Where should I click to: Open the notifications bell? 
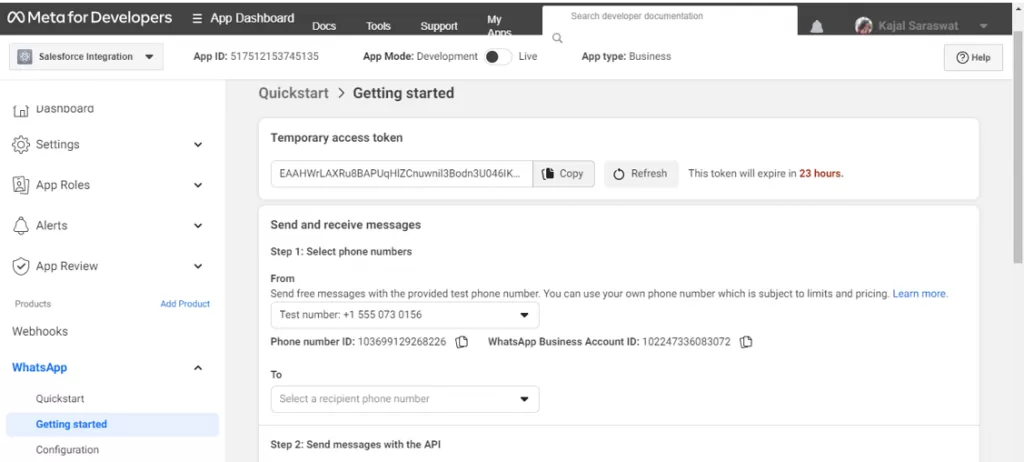click(816, 27)
